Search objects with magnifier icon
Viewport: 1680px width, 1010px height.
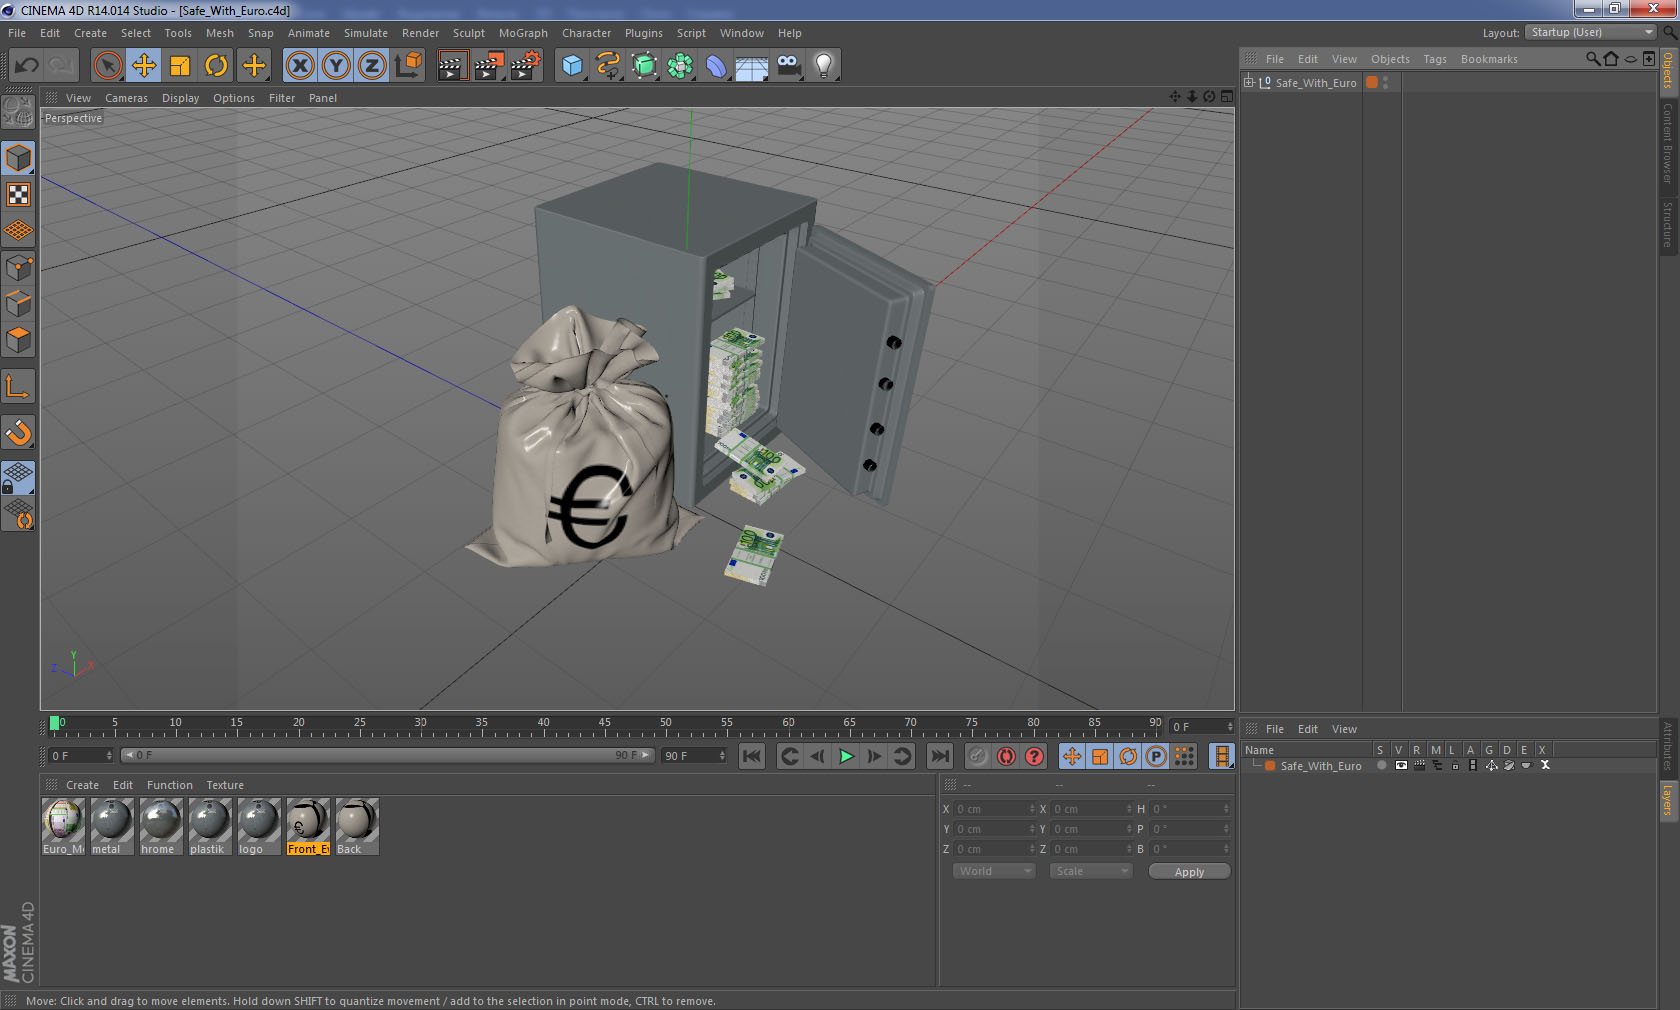pos(1592,59)
